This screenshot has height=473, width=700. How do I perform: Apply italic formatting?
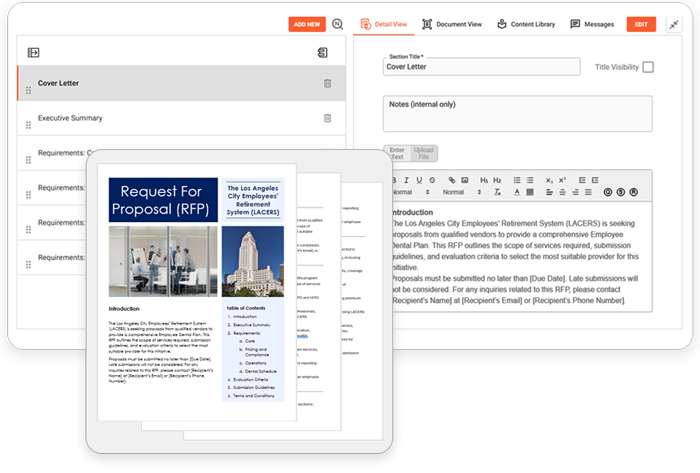pyautogui.click(x=406, y=180)
